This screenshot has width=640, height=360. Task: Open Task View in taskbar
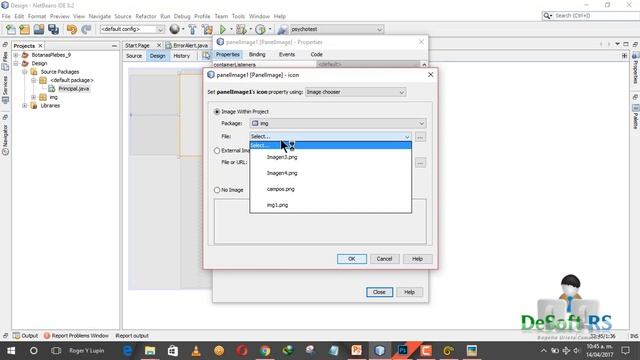pyautogui.click(x=56, y=351)
